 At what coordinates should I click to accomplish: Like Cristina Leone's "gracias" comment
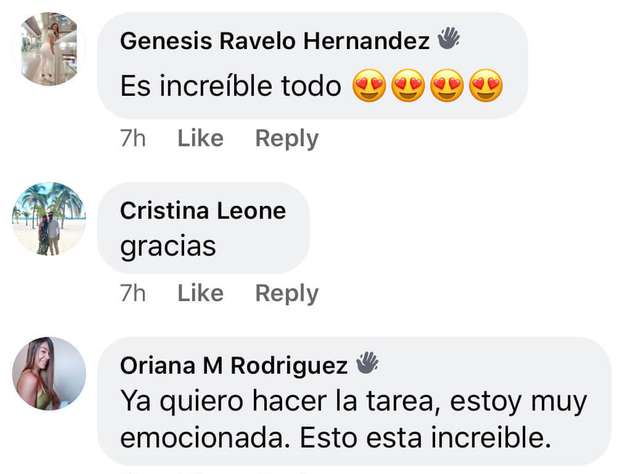[x=200, y=293]
